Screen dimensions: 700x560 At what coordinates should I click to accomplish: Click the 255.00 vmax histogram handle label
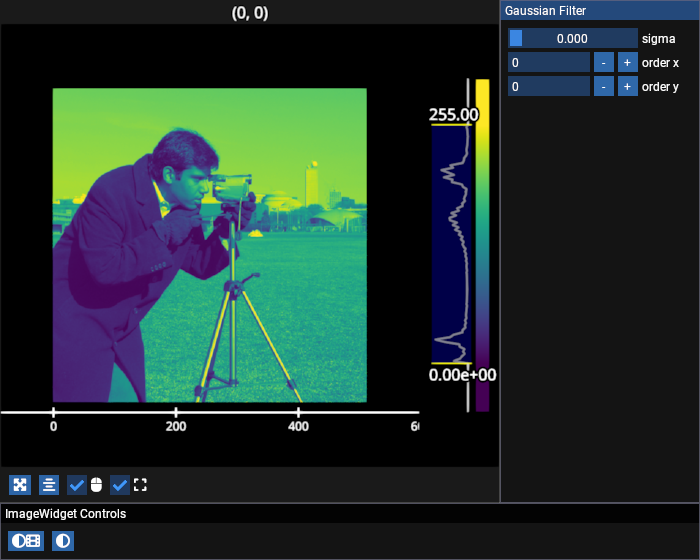point(453,115)
